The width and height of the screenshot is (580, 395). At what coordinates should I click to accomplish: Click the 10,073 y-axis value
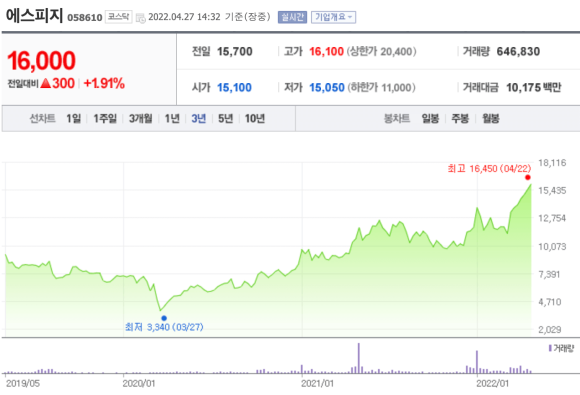(552, 246)
